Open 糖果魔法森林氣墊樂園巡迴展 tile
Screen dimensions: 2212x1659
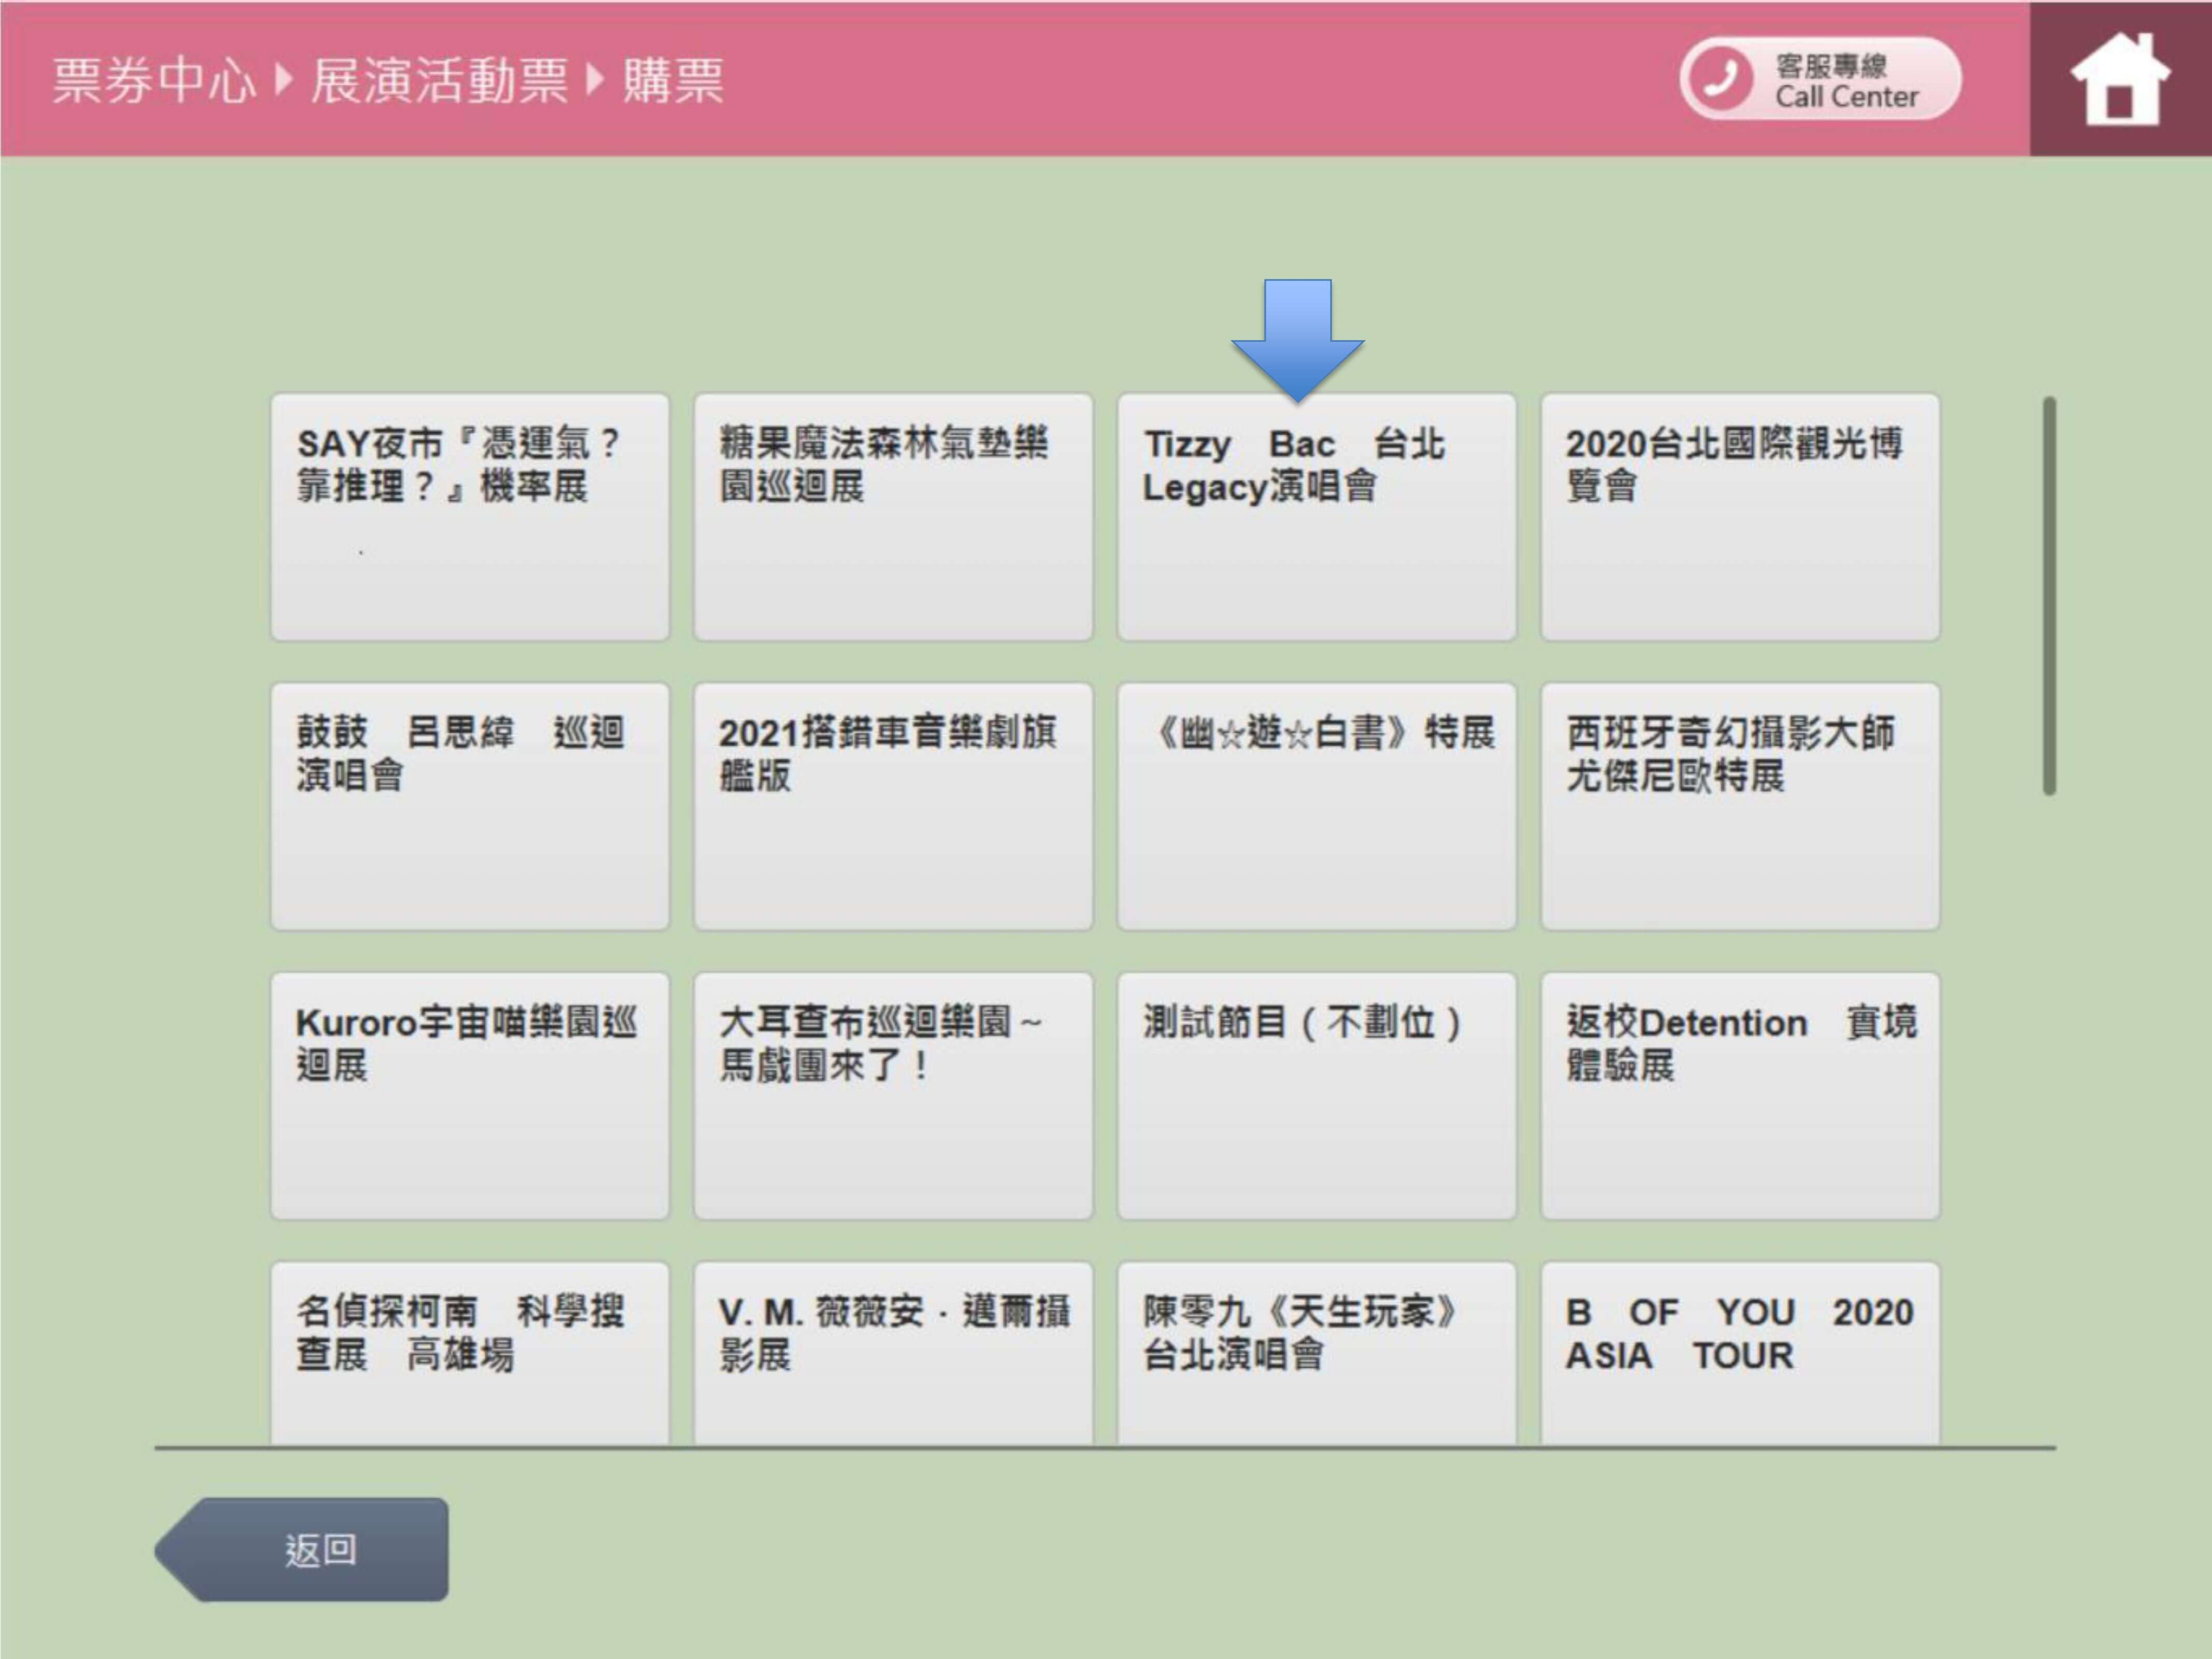[893, 517]
